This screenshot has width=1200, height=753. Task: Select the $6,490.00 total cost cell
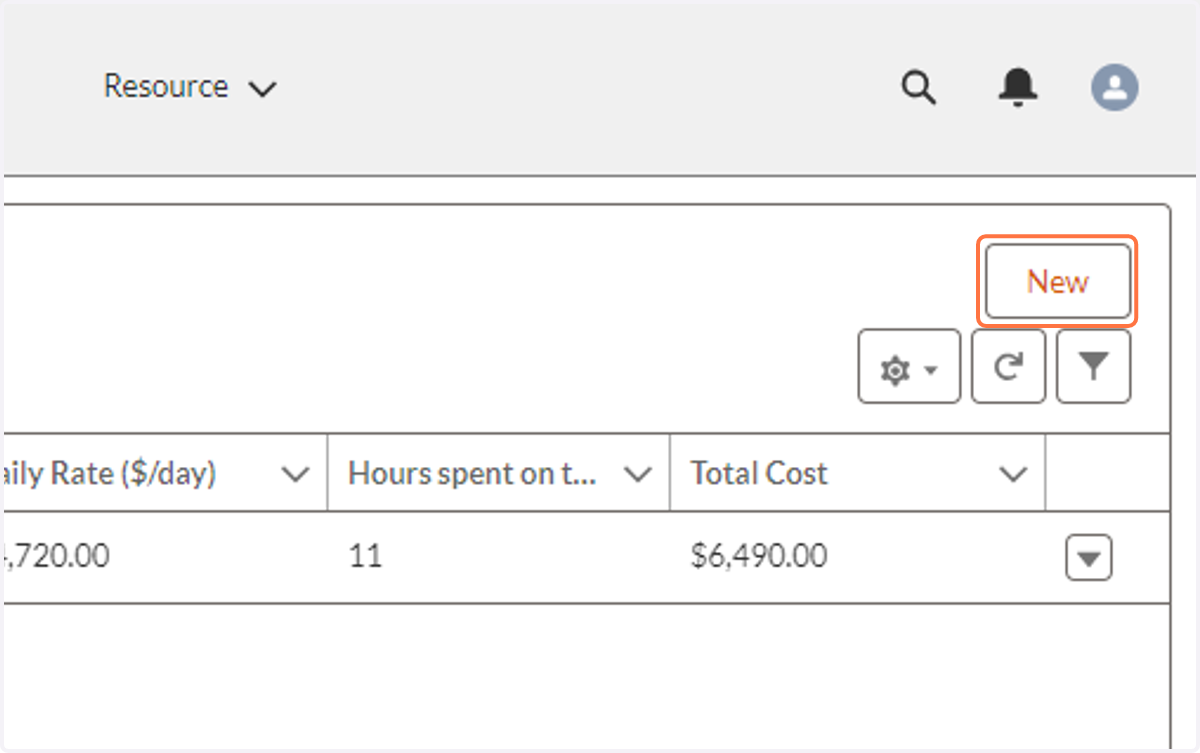click(x=857, y=557)
